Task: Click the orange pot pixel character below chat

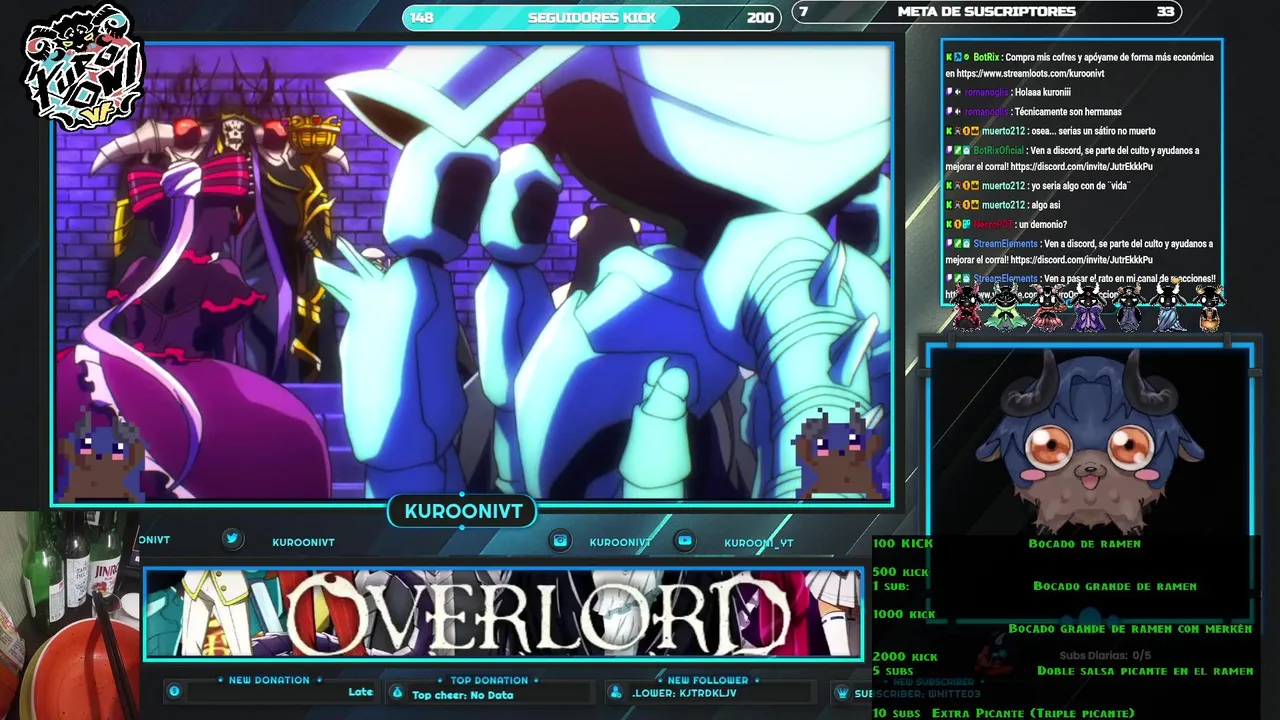Action: [1209, 308]
